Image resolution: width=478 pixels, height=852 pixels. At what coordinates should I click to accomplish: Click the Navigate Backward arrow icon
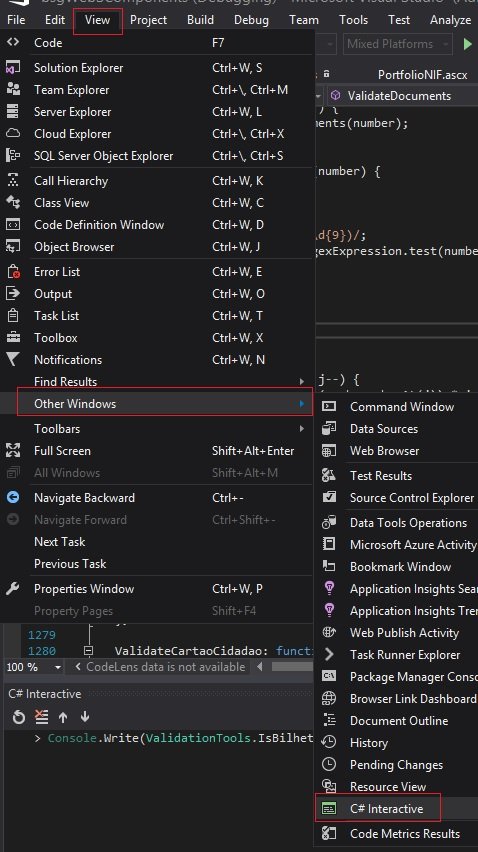point(13,497)
